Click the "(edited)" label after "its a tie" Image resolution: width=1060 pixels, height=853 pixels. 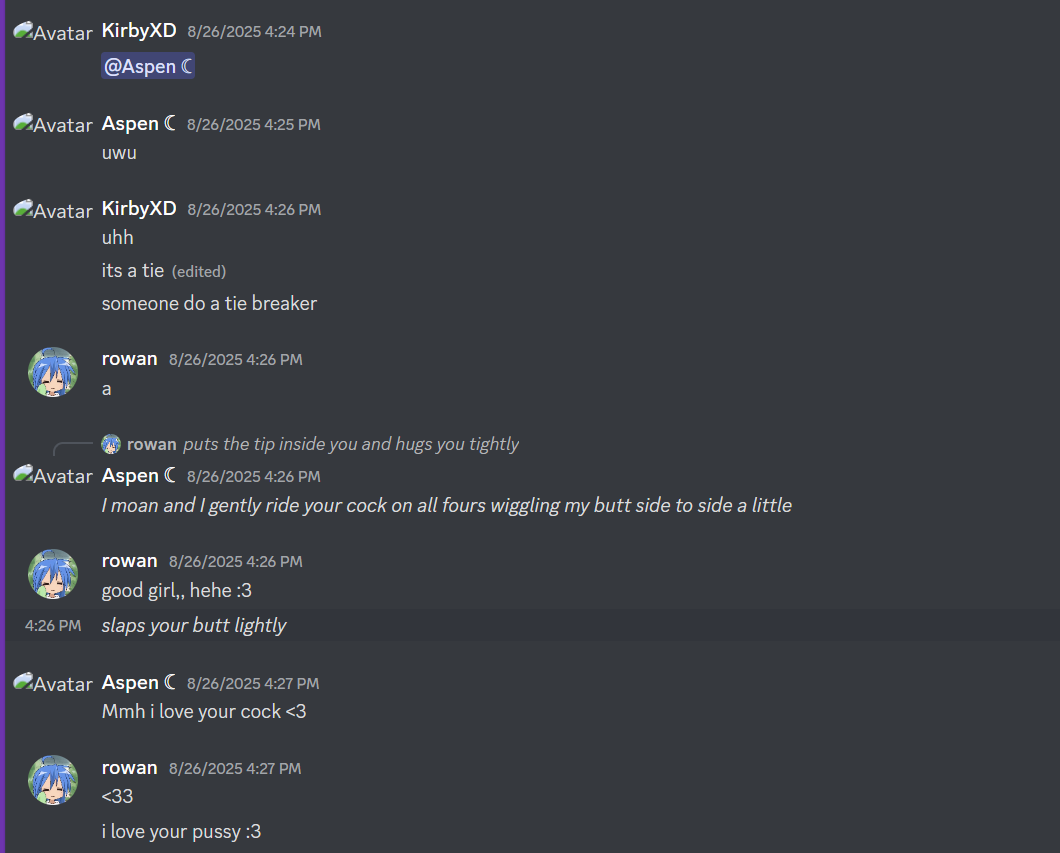[x=199, y=272]
